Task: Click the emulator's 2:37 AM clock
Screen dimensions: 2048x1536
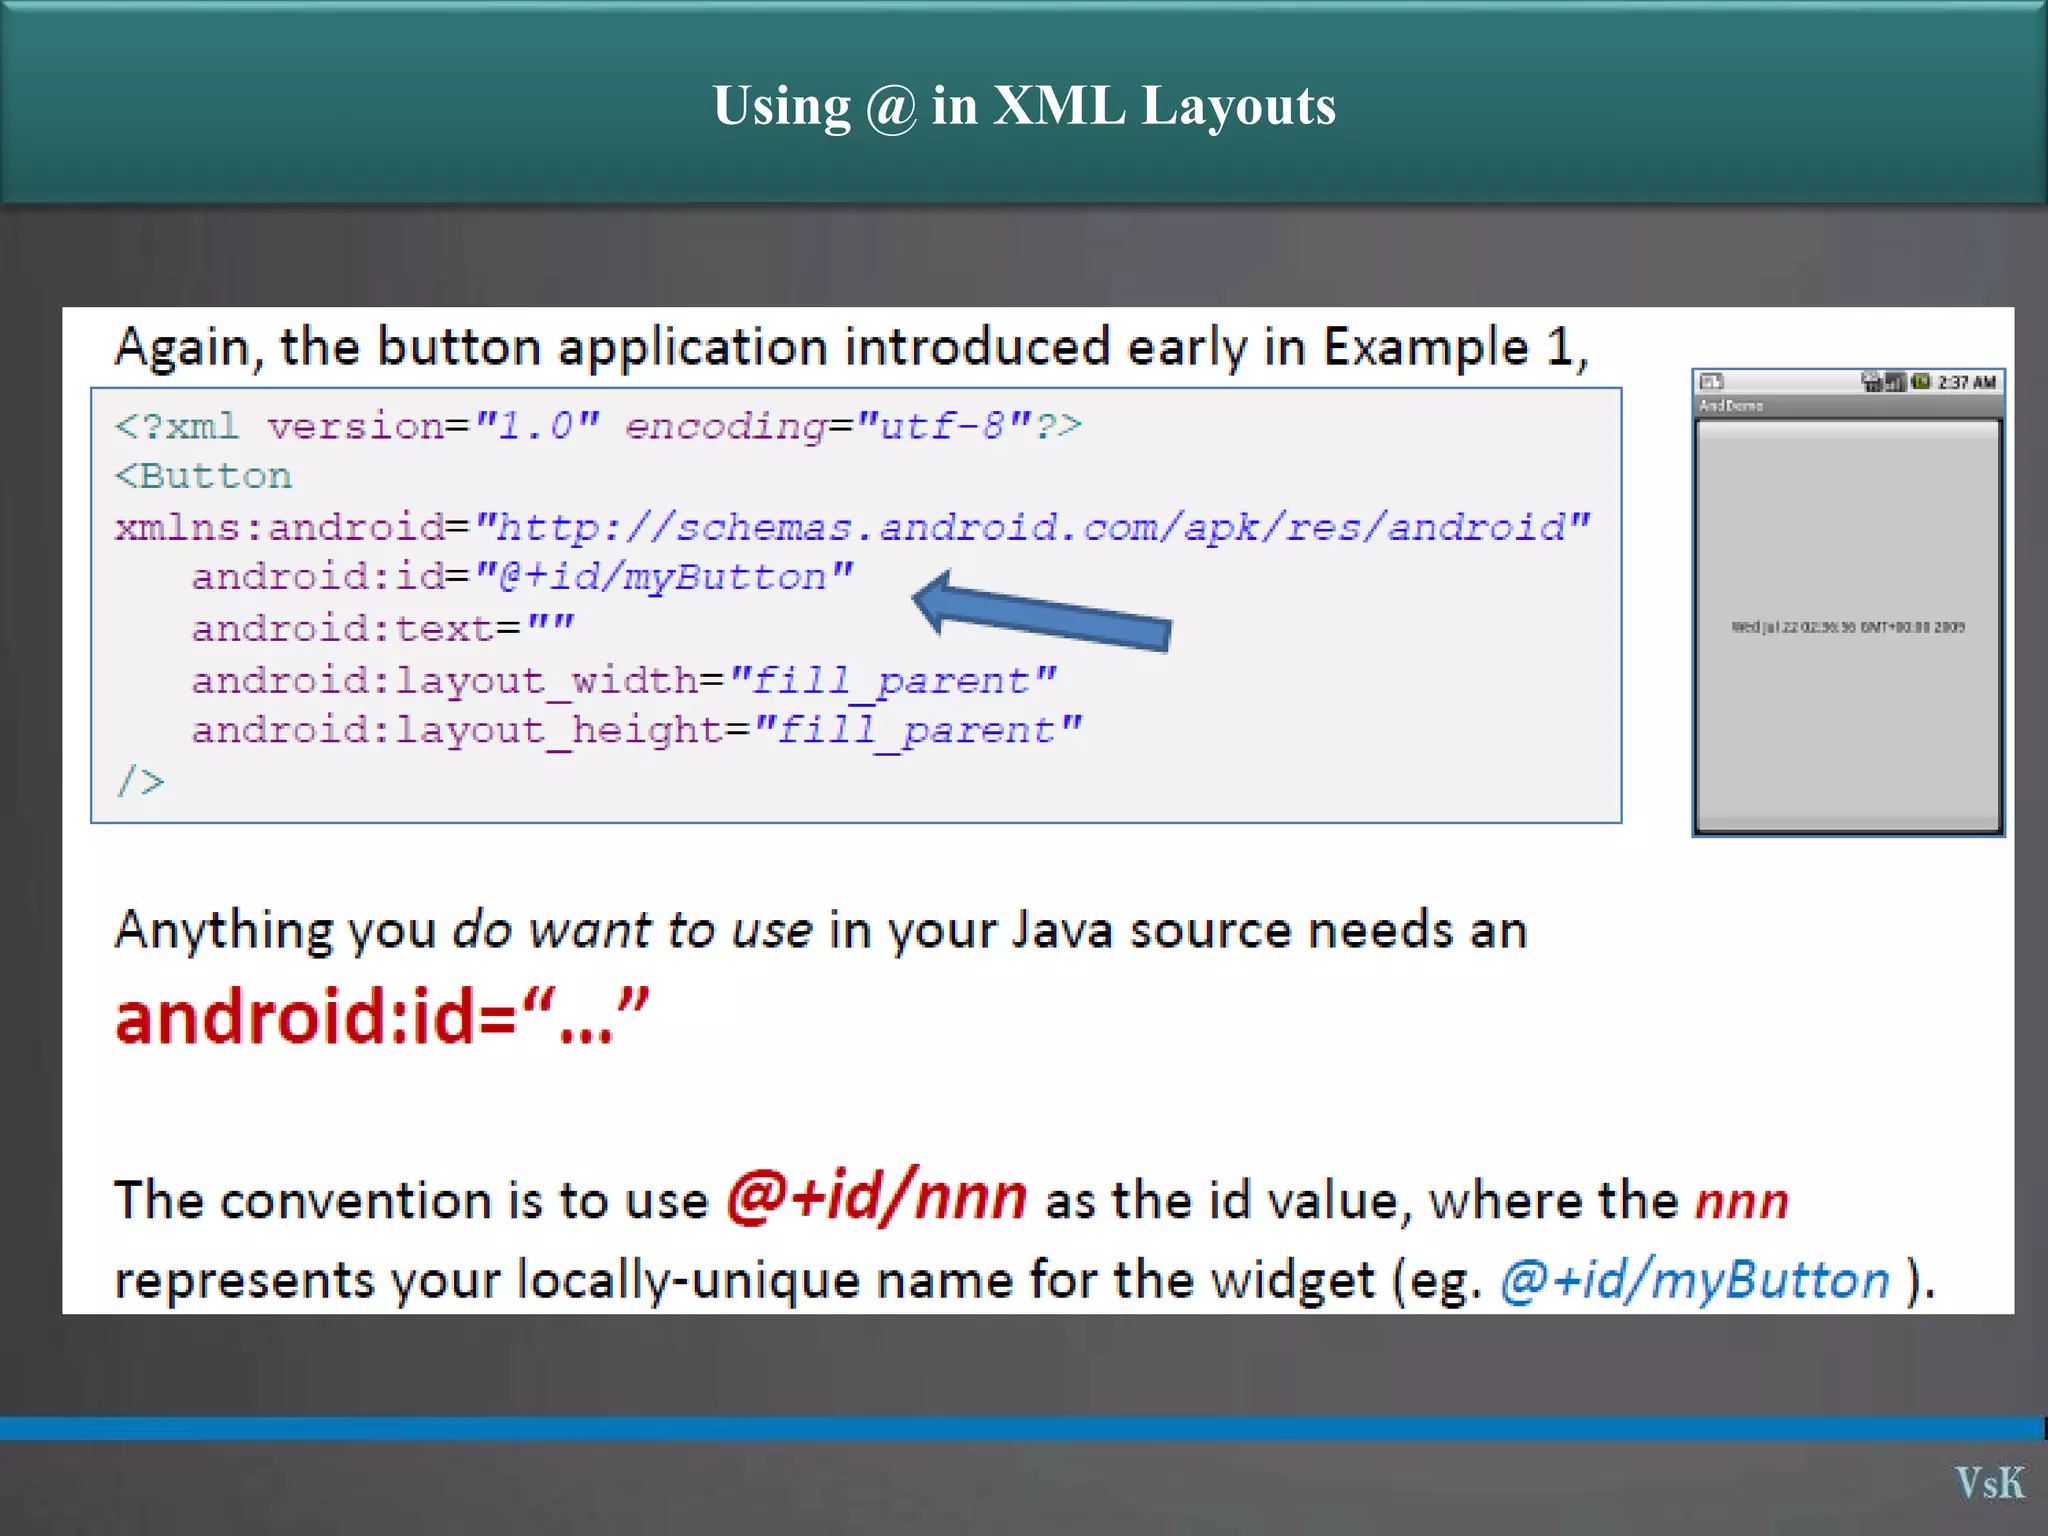Action: (x=1966, y=382)
